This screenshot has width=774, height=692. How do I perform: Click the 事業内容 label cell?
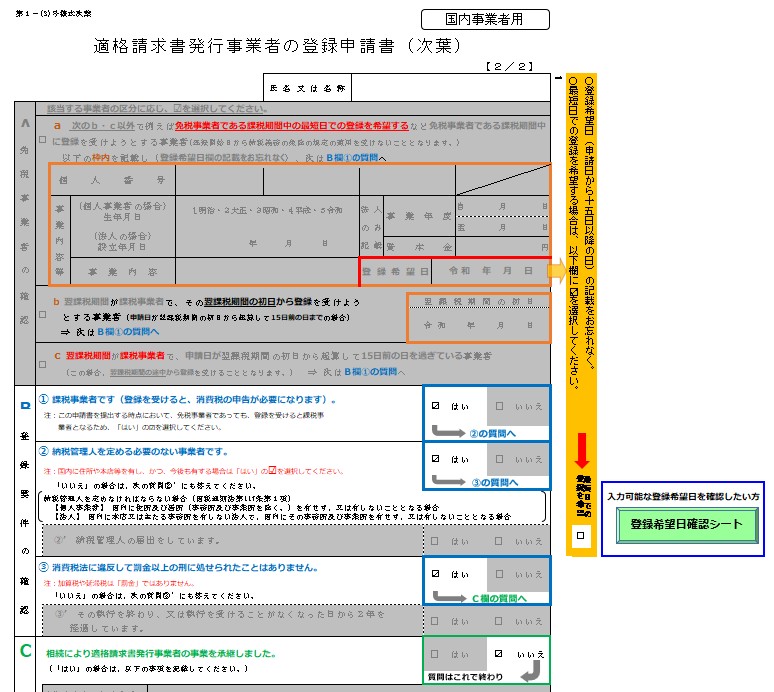pyautogui.click(x=122, y=271)
